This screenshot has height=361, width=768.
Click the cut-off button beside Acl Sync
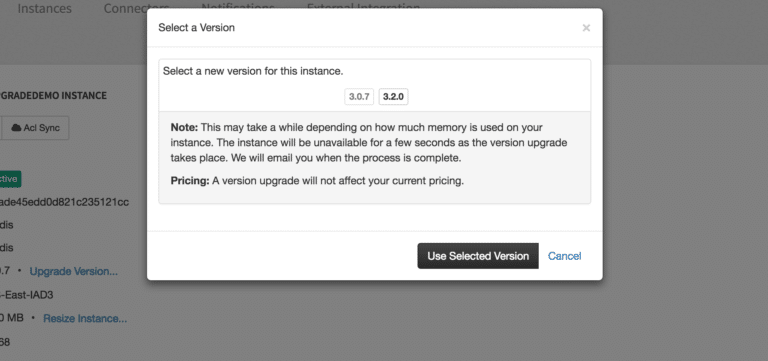pyautogui.click(x=0, y=128)
